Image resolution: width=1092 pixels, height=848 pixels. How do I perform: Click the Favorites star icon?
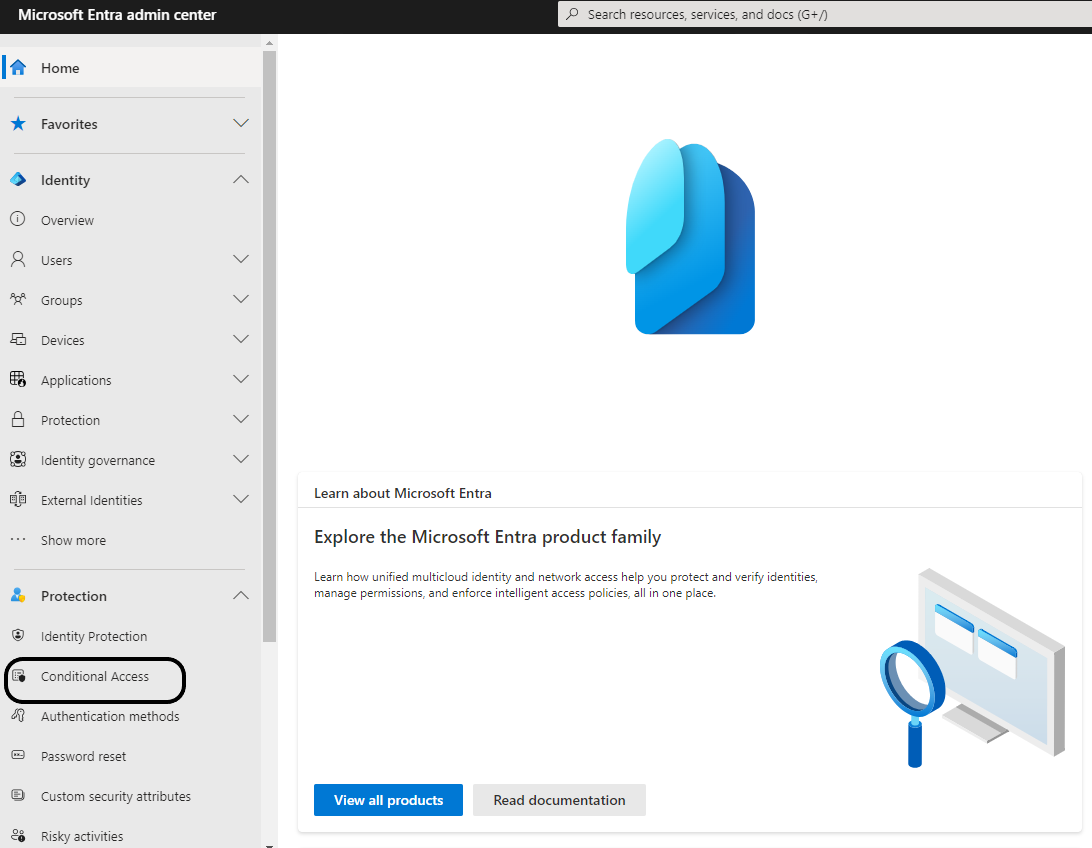(x=18, y=124)
